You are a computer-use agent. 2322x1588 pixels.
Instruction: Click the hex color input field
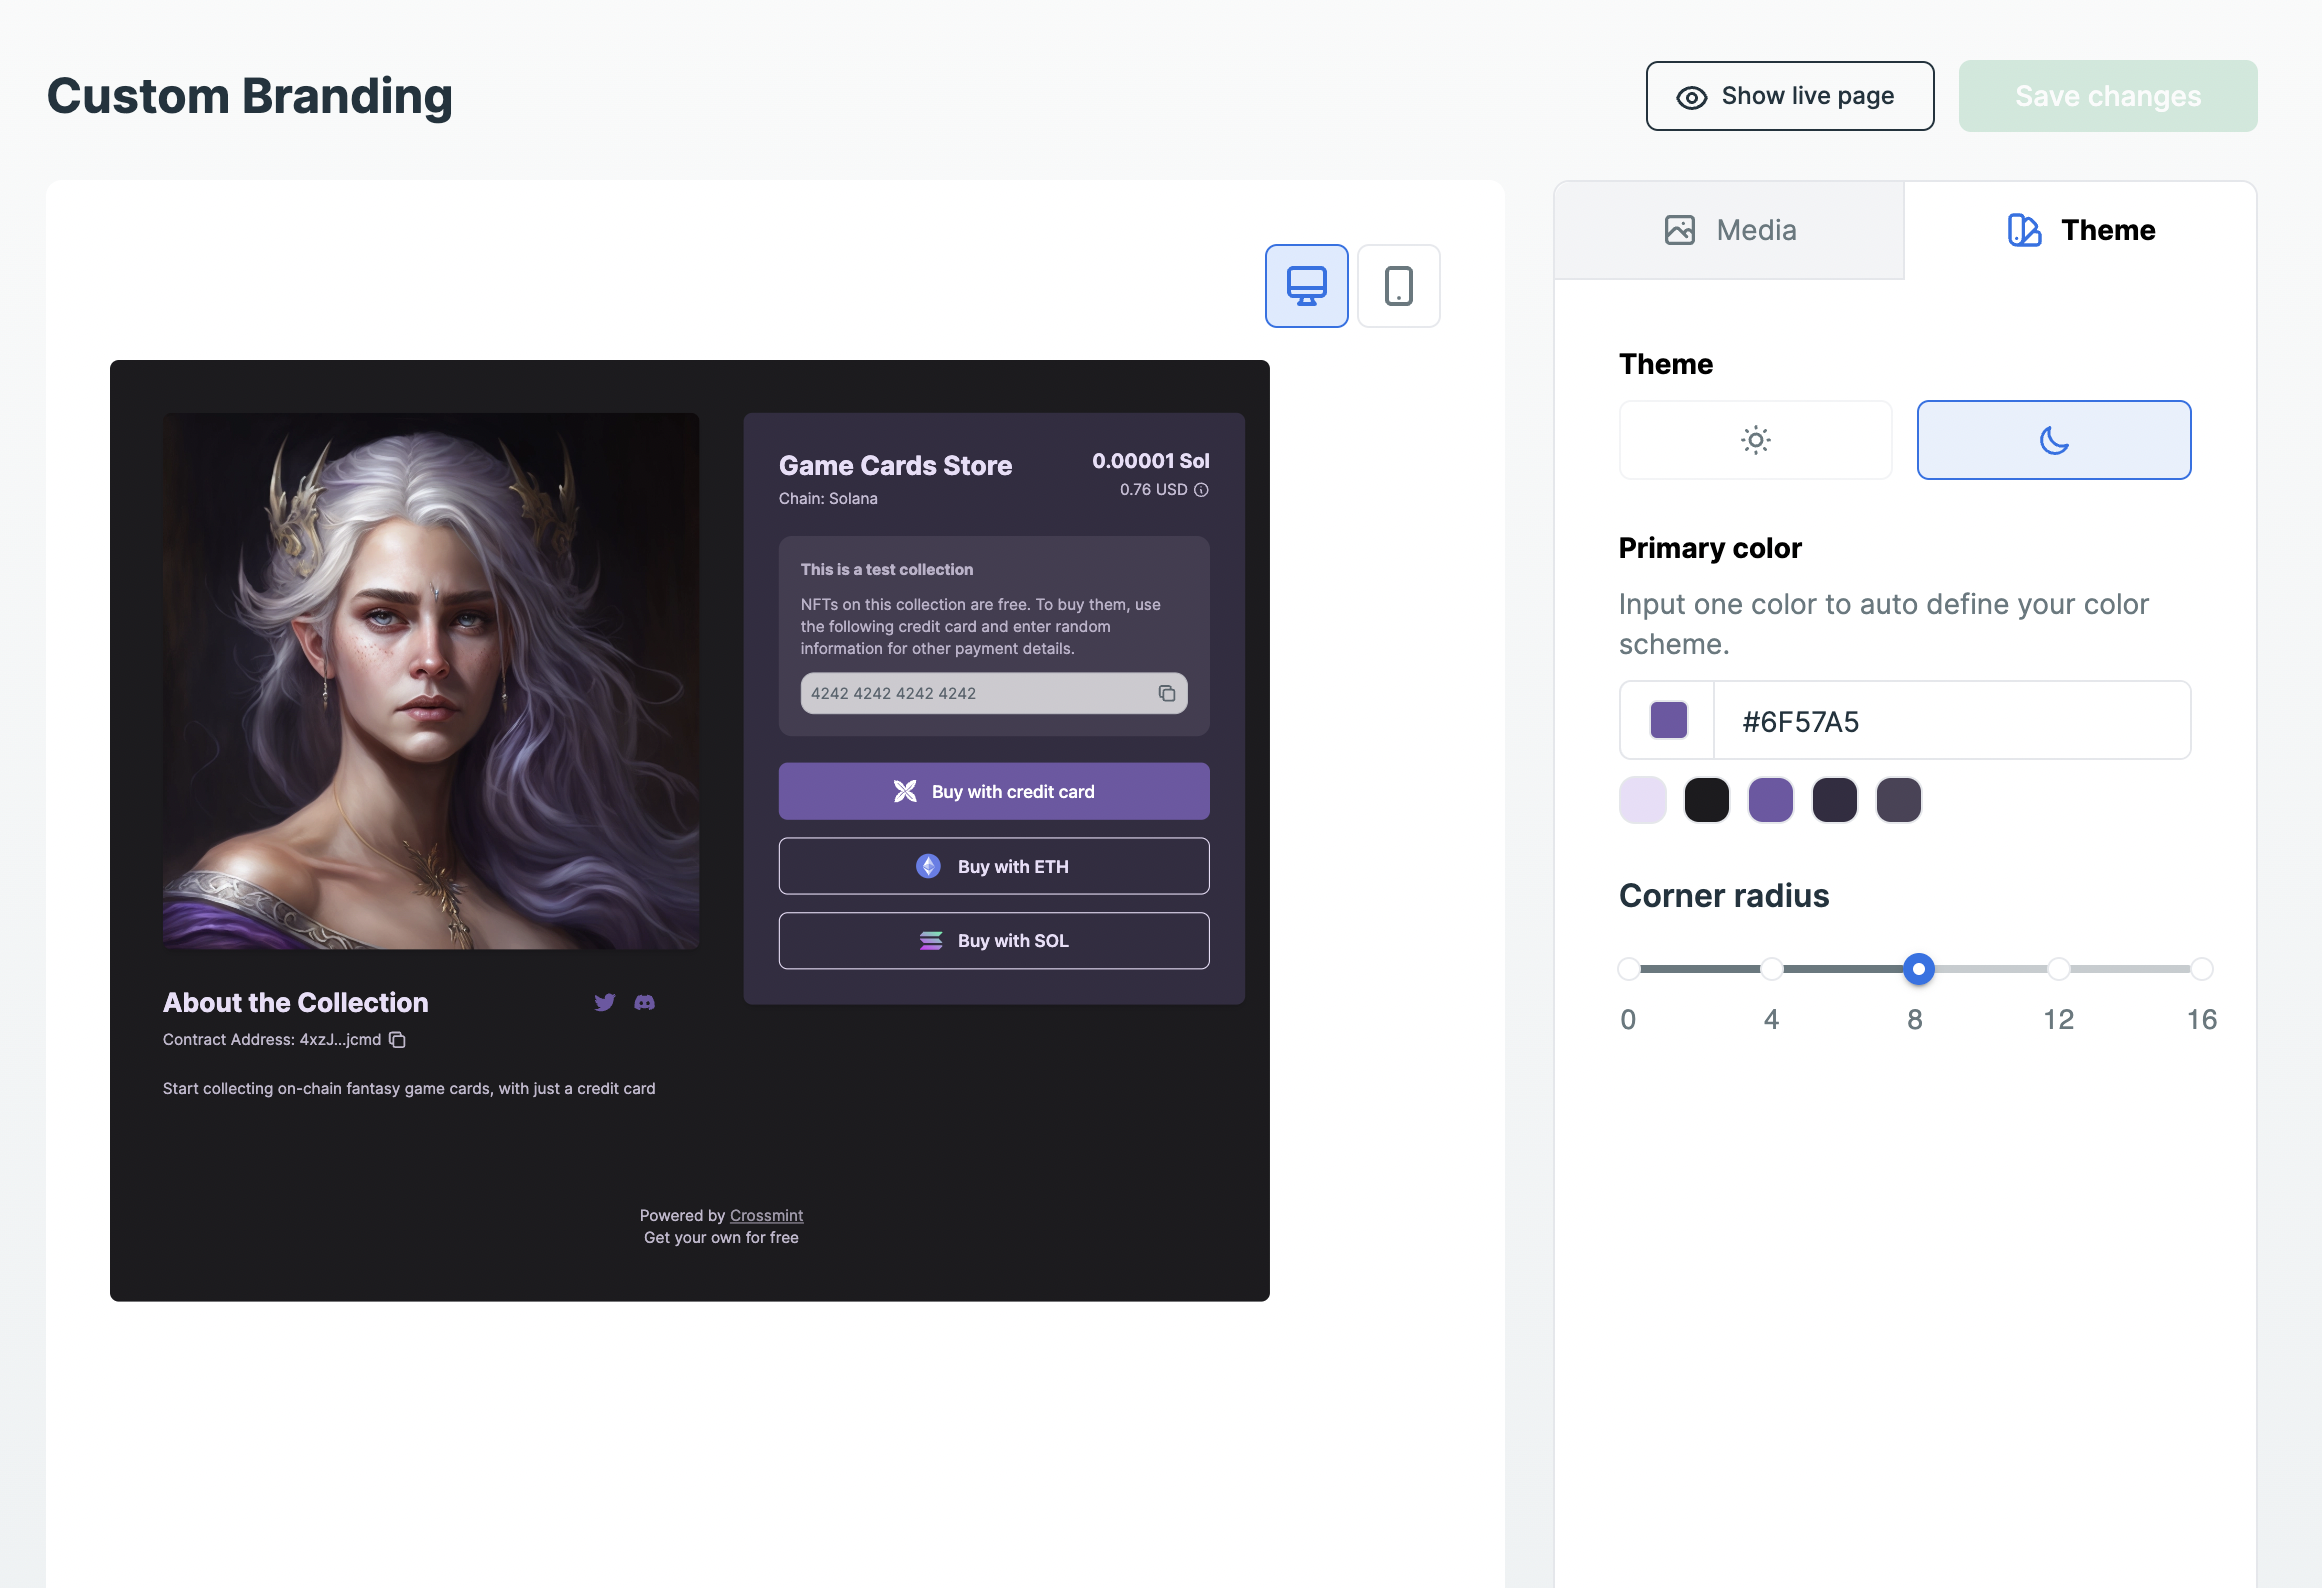[x=1950, y=721]
